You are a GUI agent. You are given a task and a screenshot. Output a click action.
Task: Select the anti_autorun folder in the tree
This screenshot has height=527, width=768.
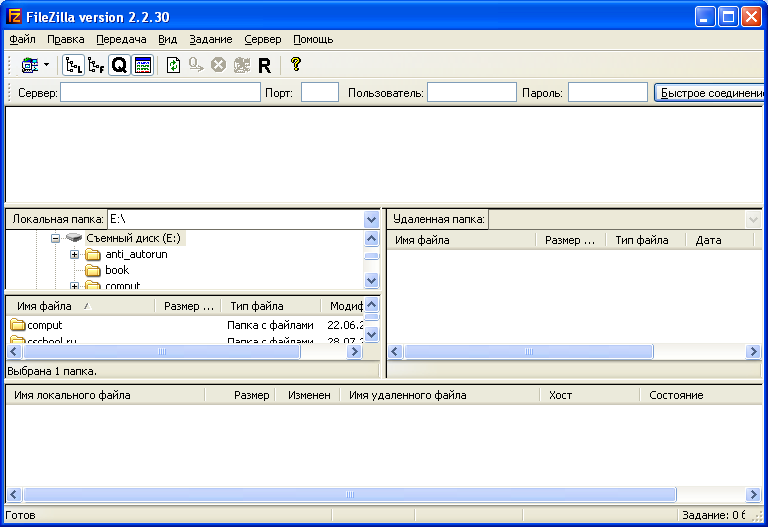pos(136,254)
